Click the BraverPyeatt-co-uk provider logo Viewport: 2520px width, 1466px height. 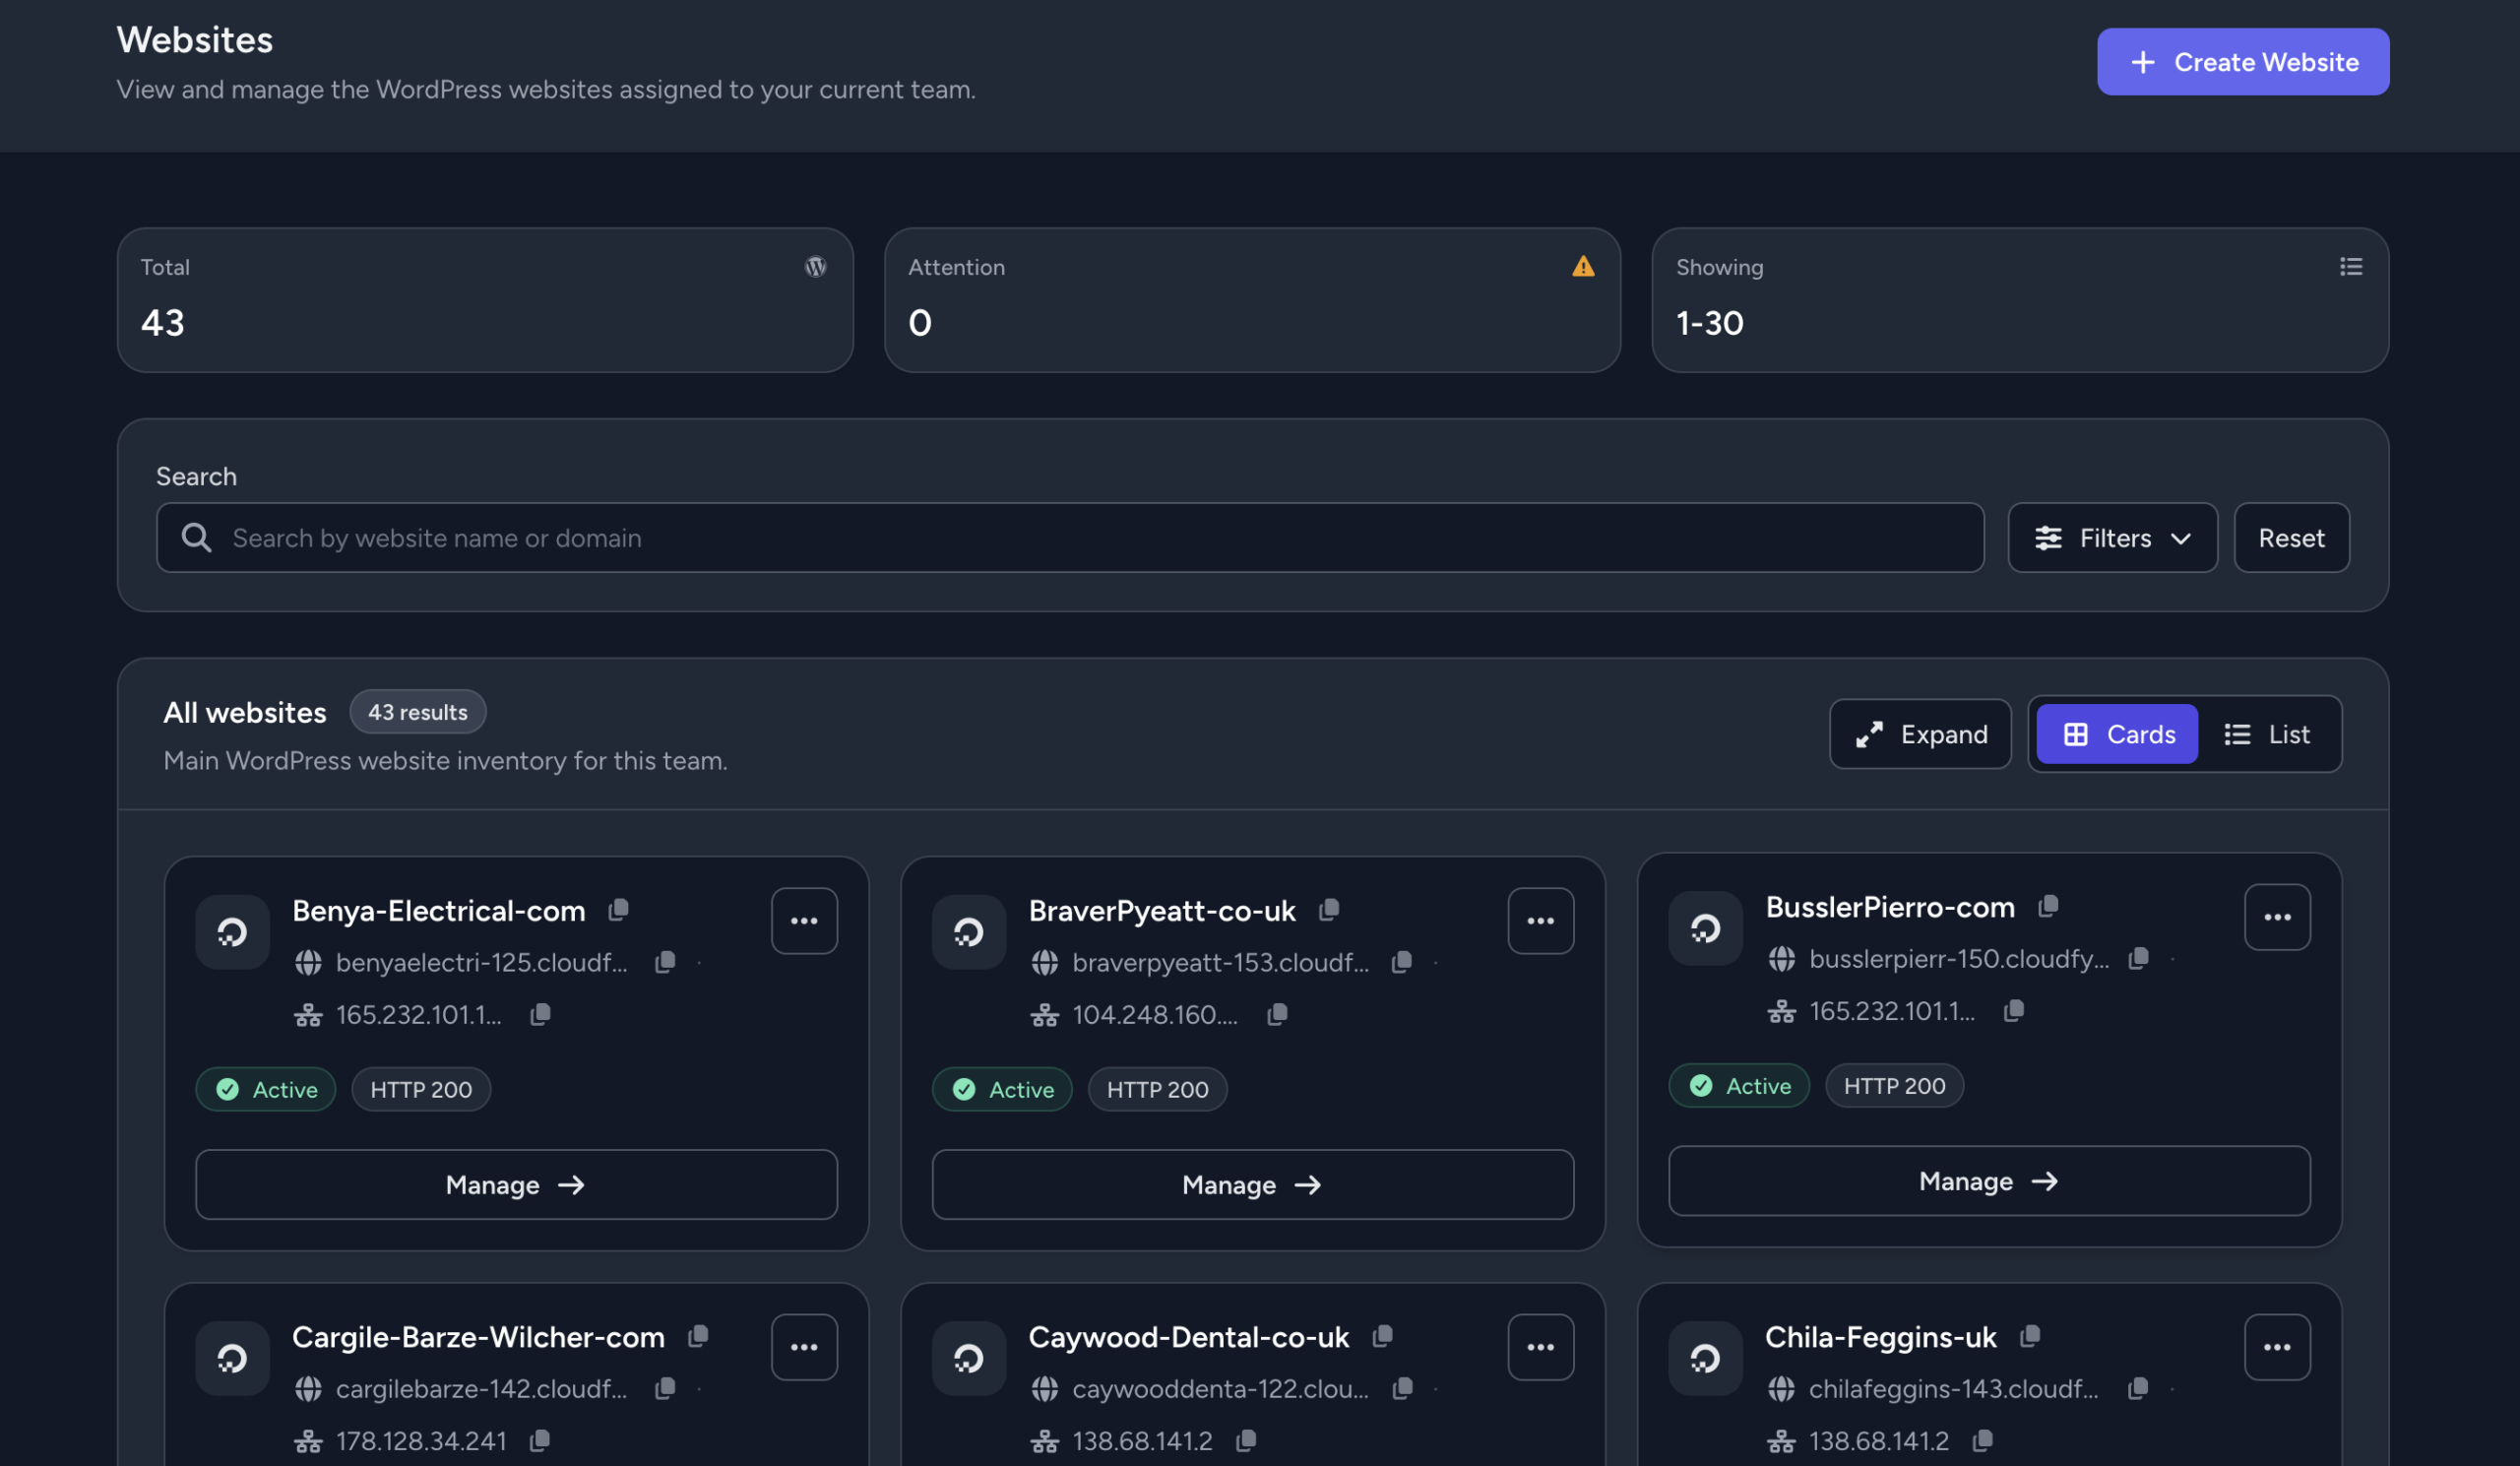click(968, 931)
